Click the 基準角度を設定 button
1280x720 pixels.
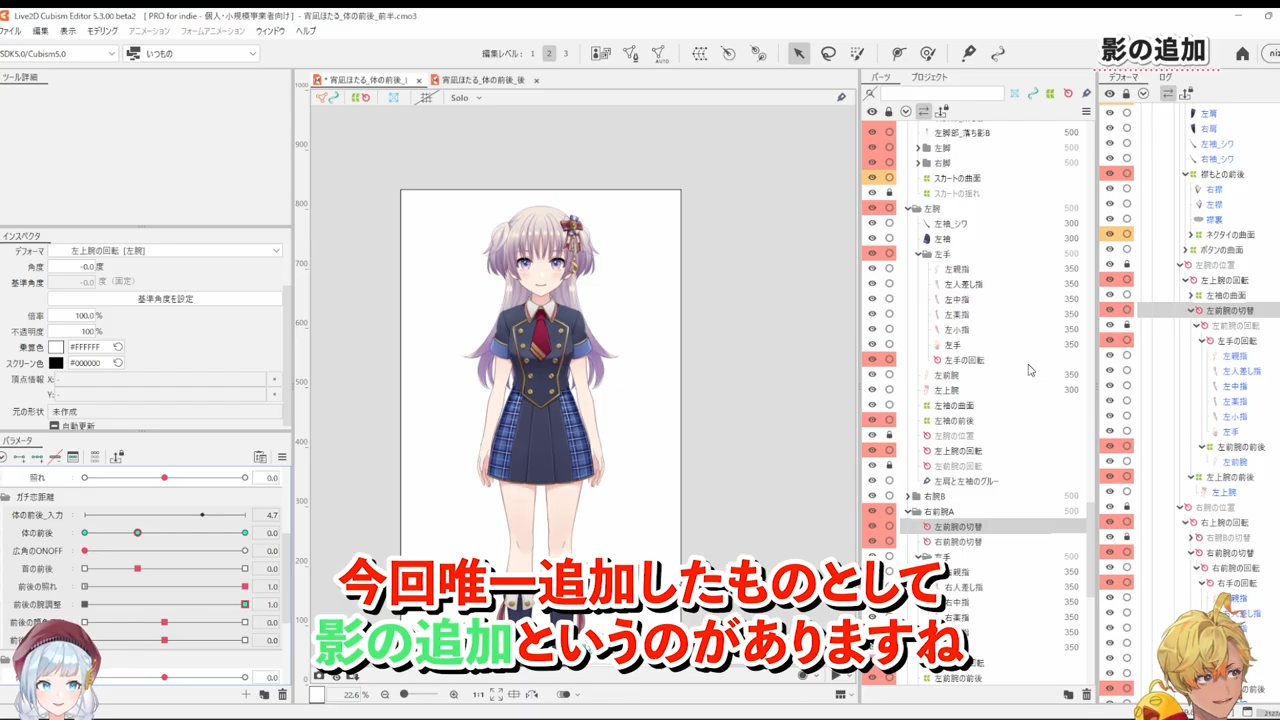(x=165, y=299)
